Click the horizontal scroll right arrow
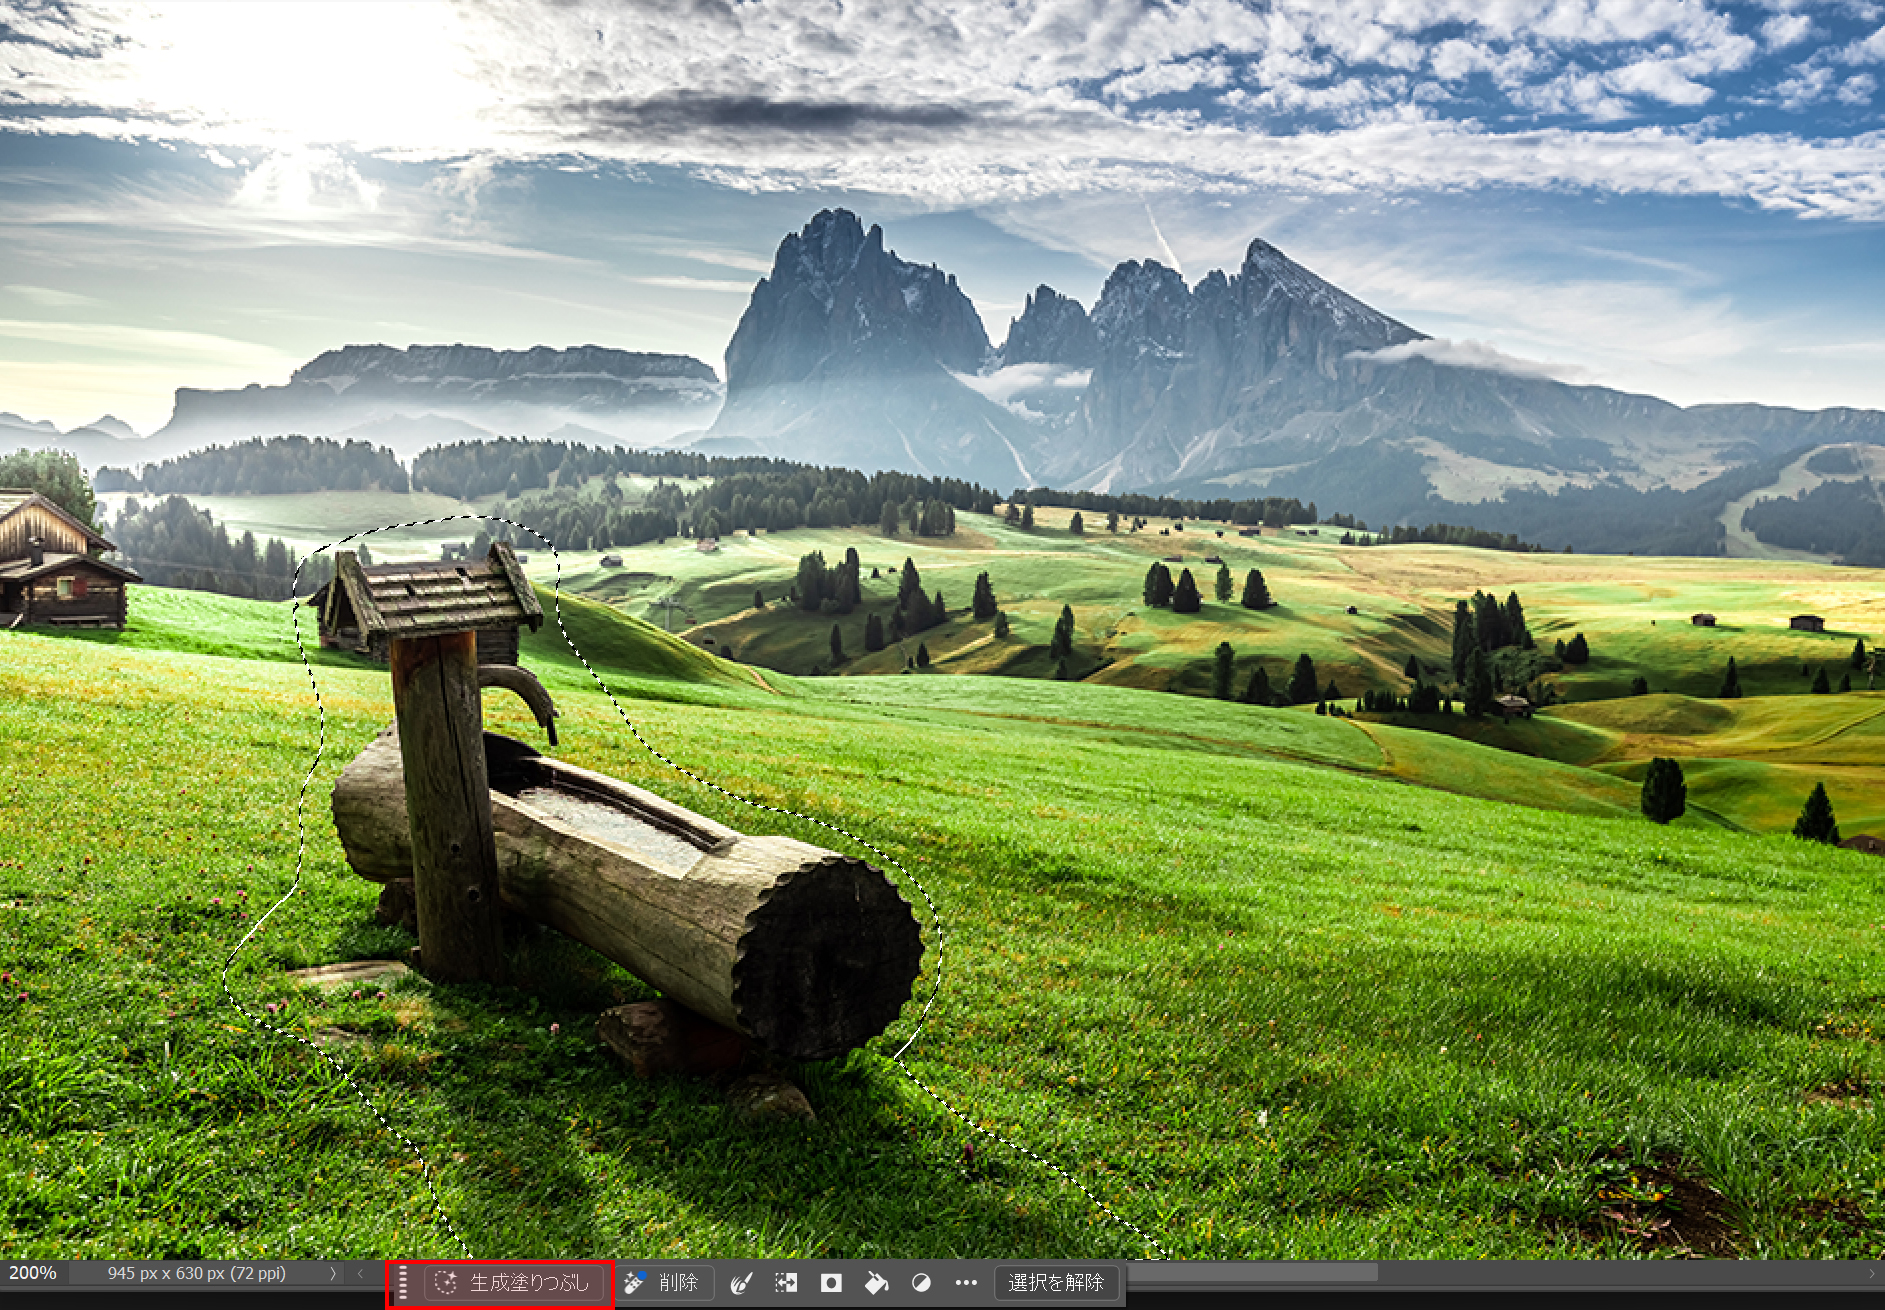 click(1872, 1273)
